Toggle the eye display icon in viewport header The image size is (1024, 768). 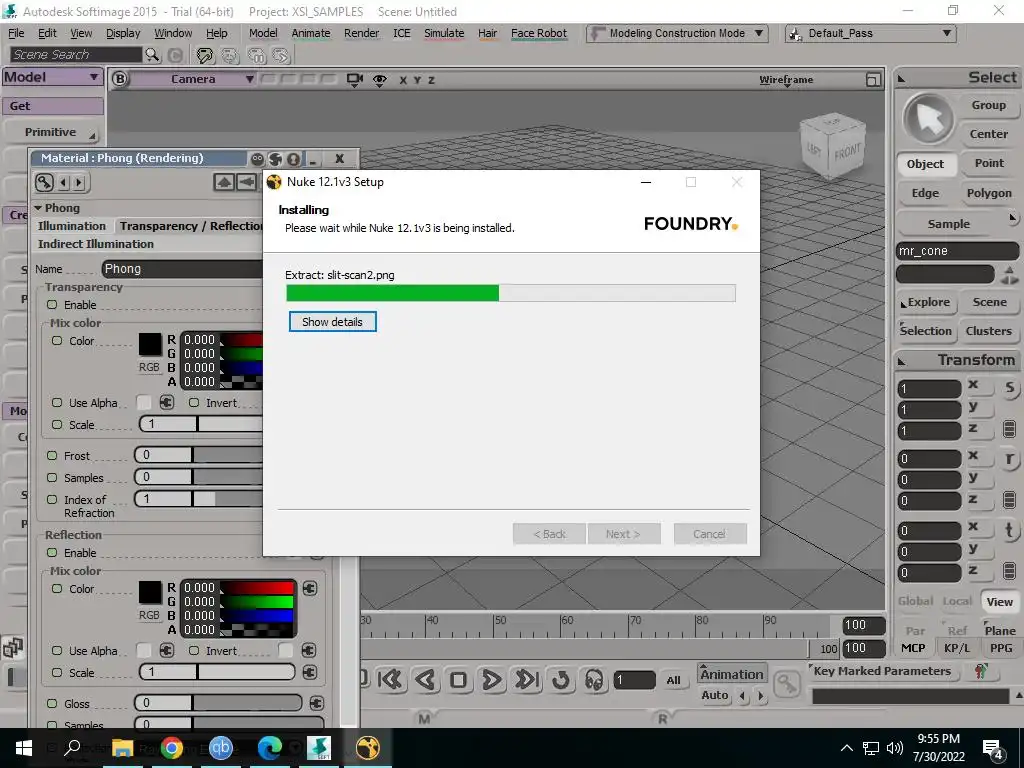coord(379,80)
